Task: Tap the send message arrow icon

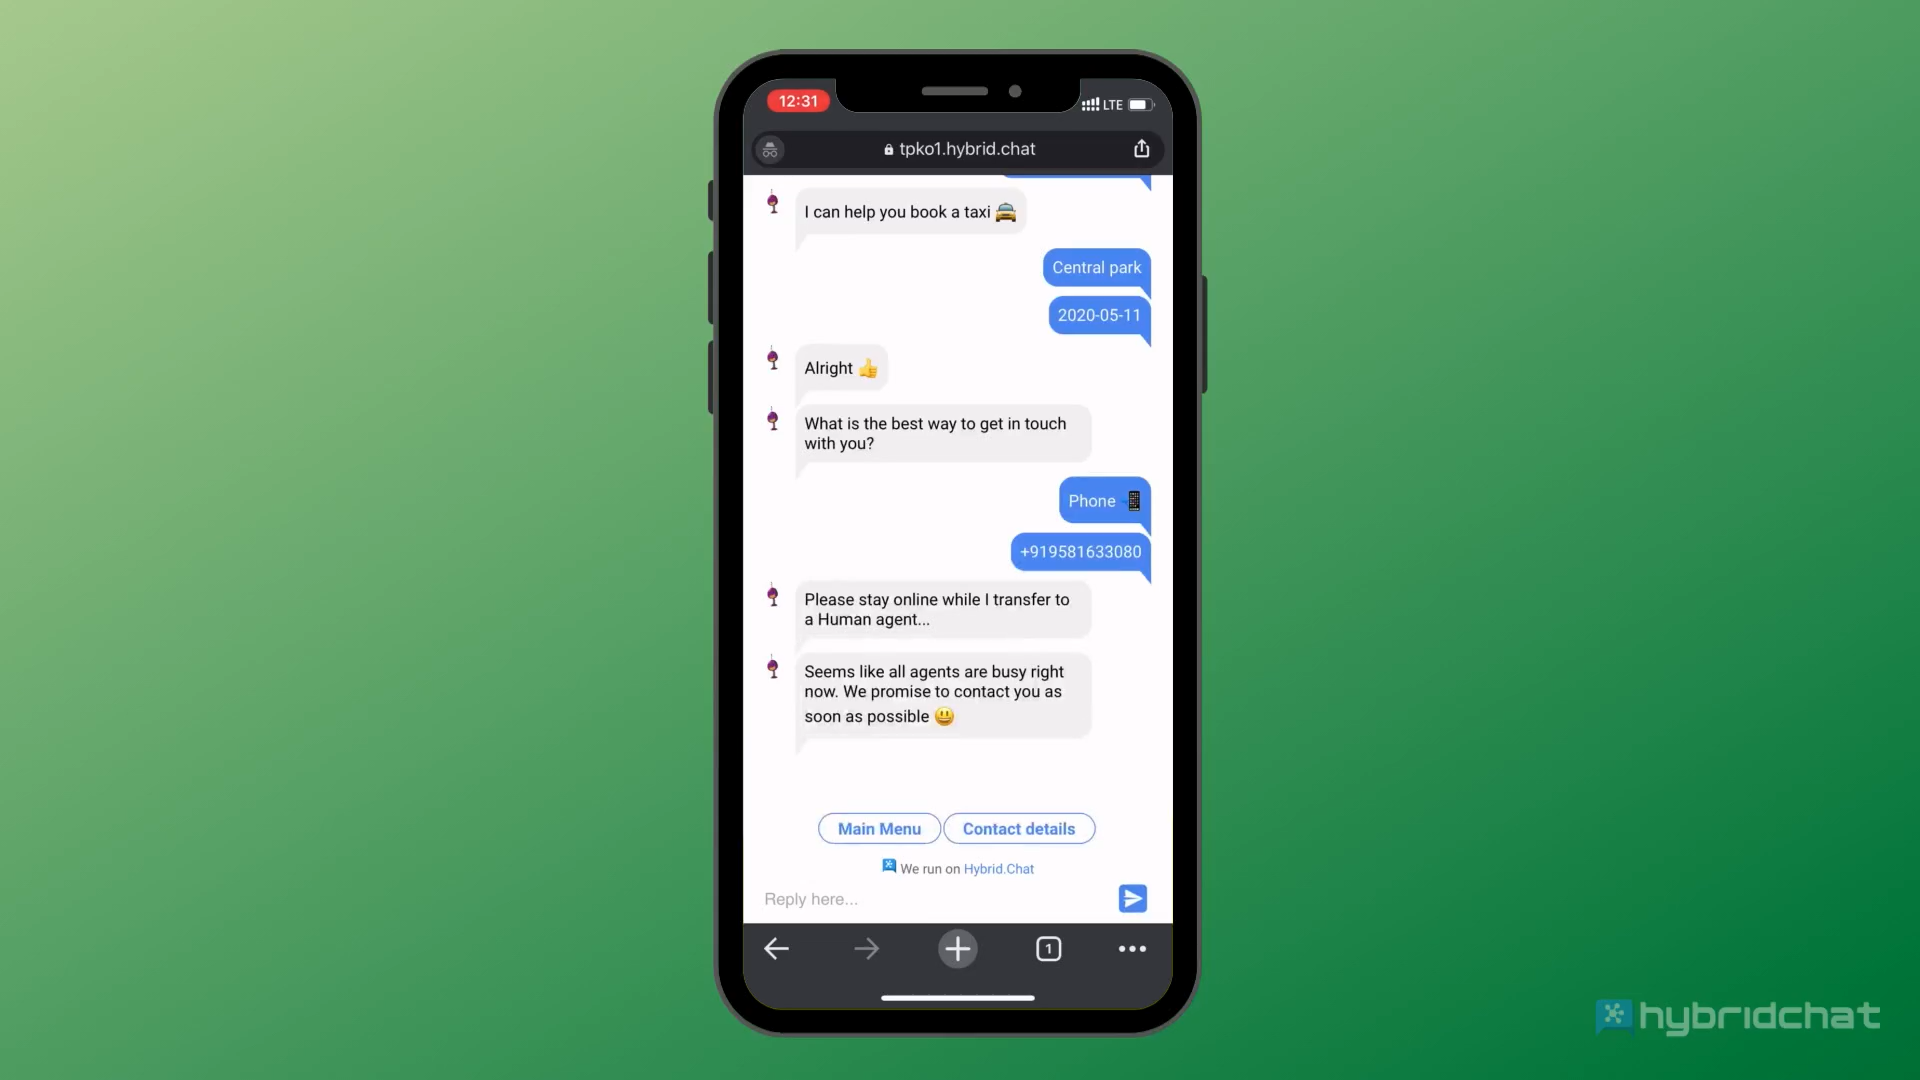Action: coord(1133,898)
